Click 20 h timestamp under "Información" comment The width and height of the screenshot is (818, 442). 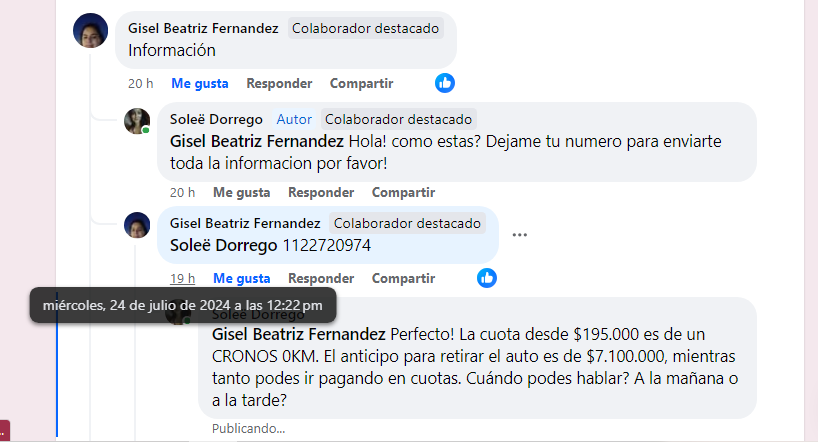pos(141,84)
